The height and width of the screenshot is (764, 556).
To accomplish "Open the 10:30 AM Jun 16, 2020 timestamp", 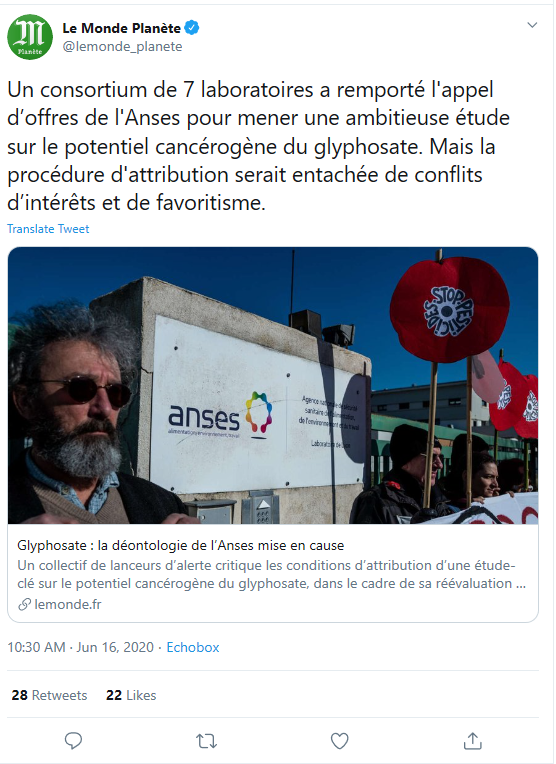I will coord(80,648).
